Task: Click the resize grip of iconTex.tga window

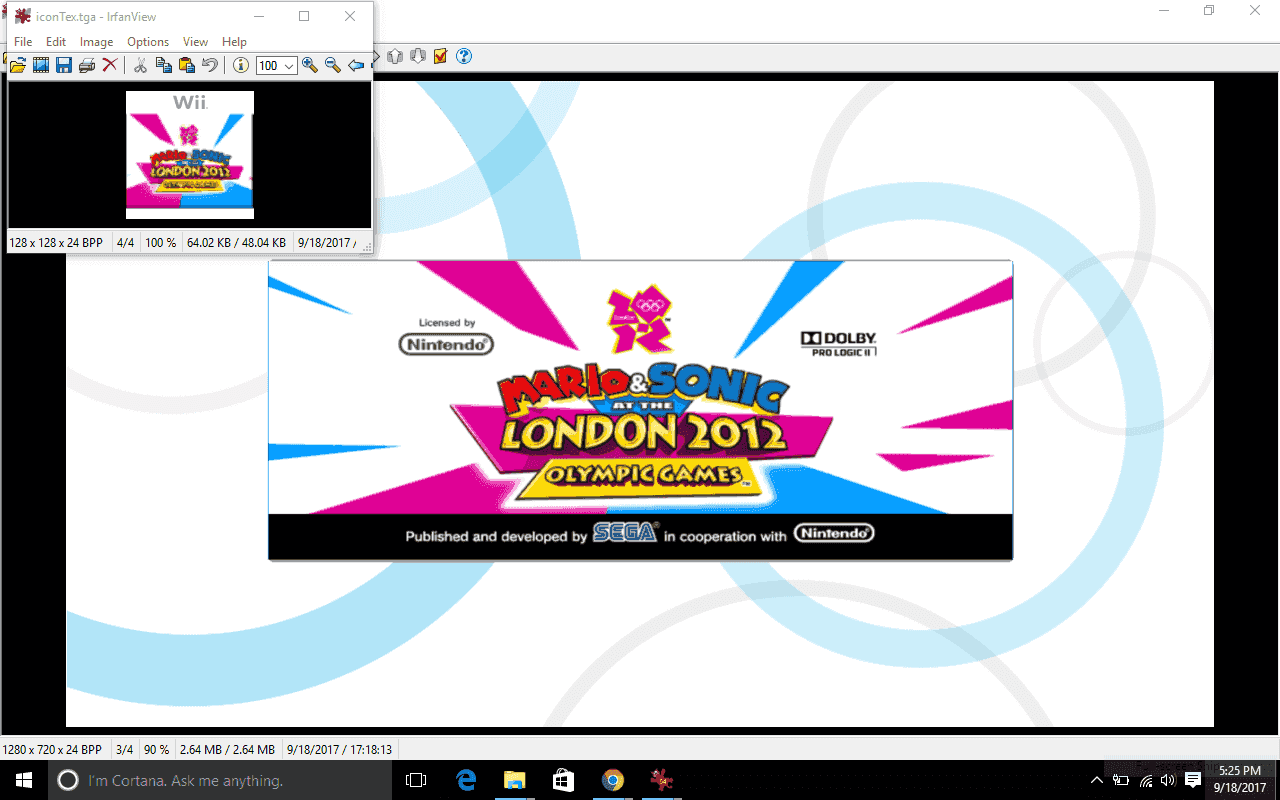Action: coord(367,246)
